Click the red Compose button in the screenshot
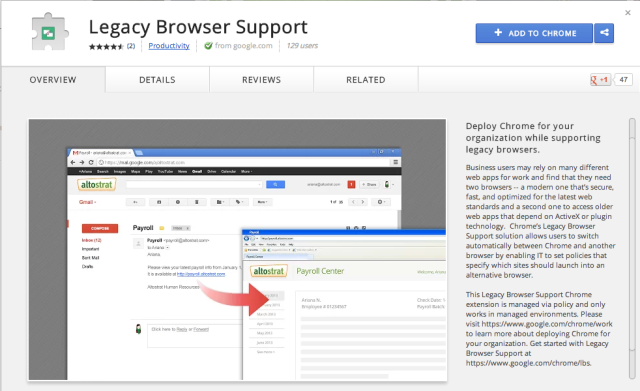Image resolution: width=640 pixels, height=391 pixels. pyautogui.click(x=100, y=229)
